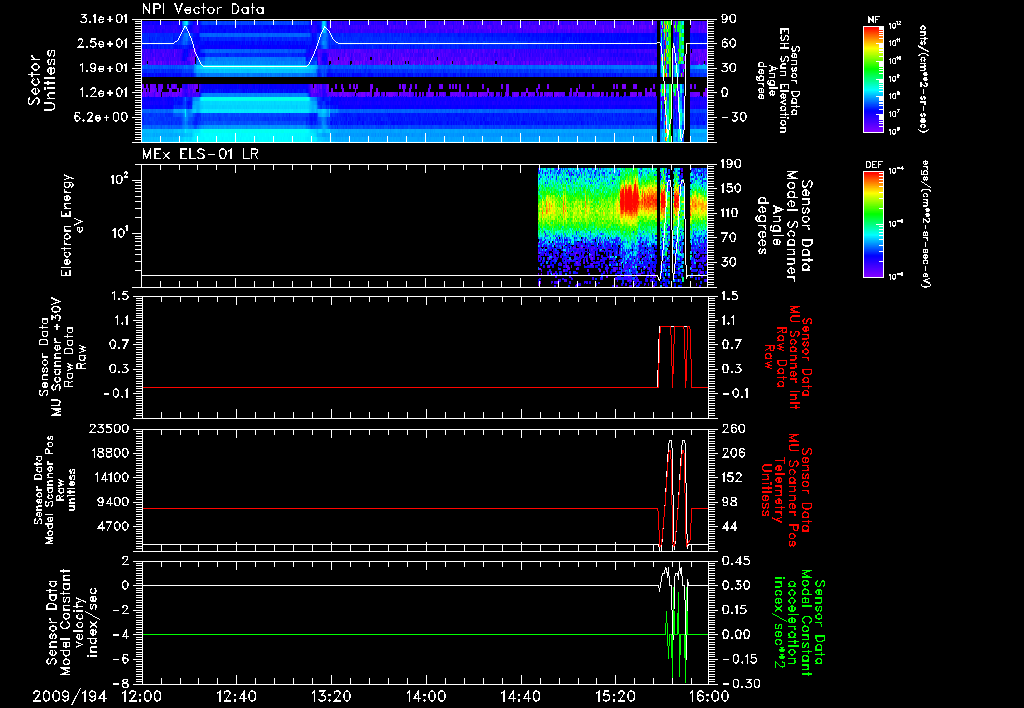Screen dimensions: 1024x708
Task: Click the 0.45 acceleration tick label
Action: [x=735, y=560]
